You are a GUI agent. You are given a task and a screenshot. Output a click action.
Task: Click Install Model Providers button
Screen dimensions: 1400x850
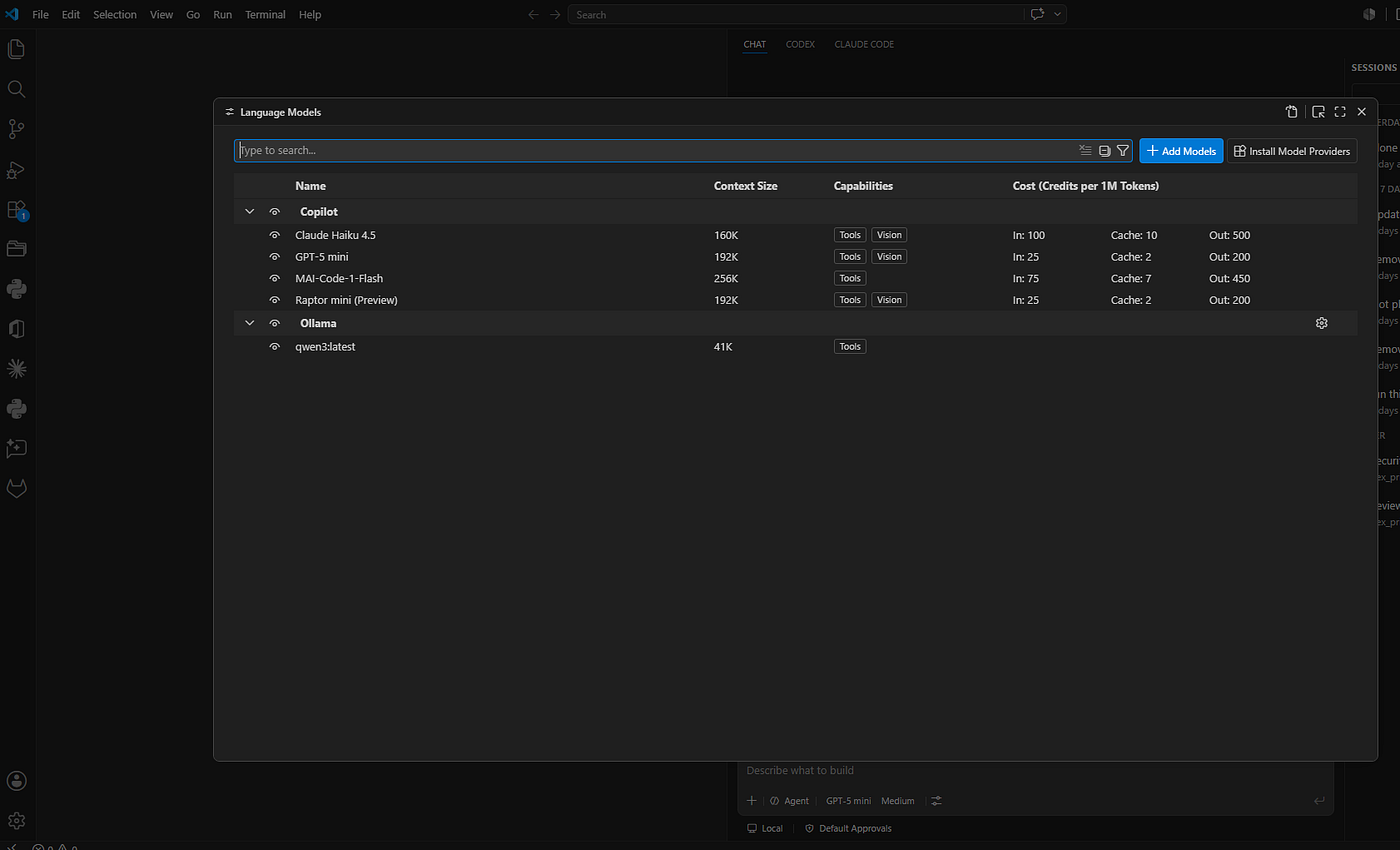pos(1292,151)
